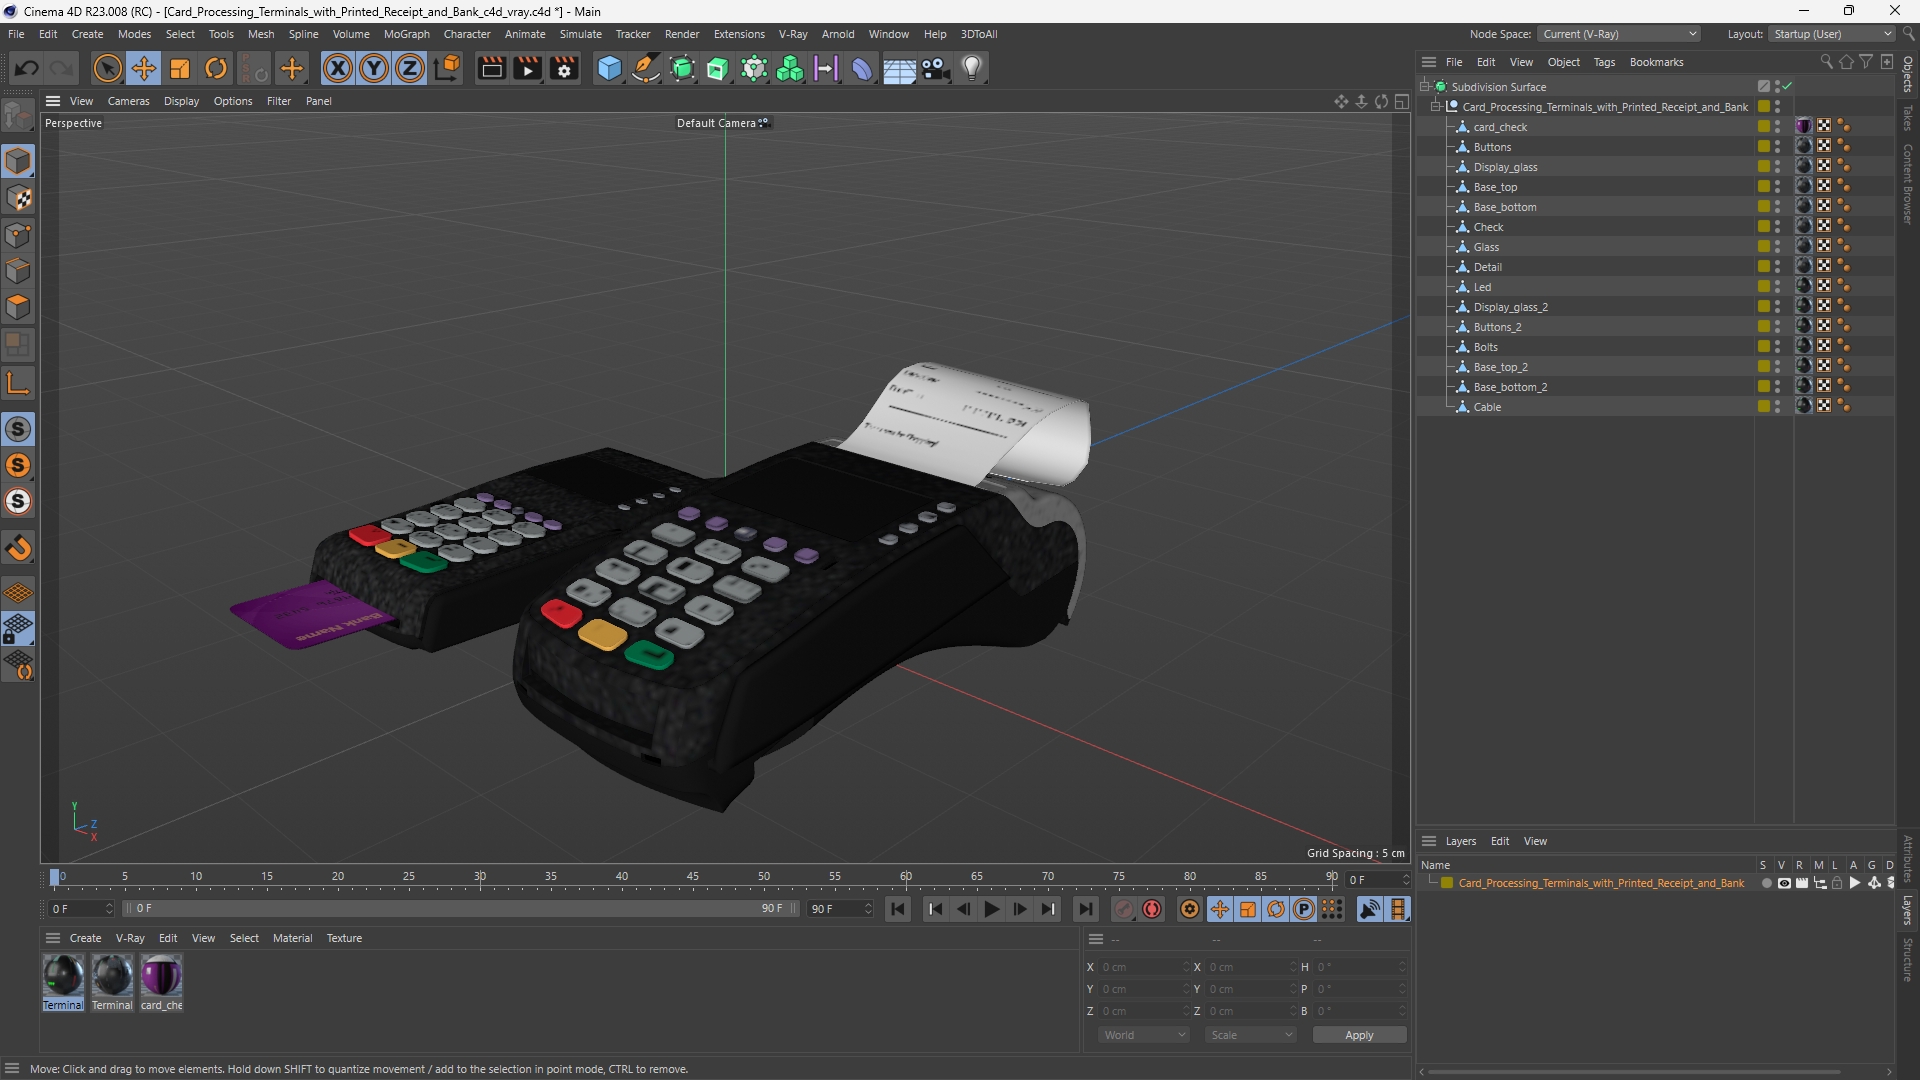Click the Apply button

[x=1359, y=1035]
